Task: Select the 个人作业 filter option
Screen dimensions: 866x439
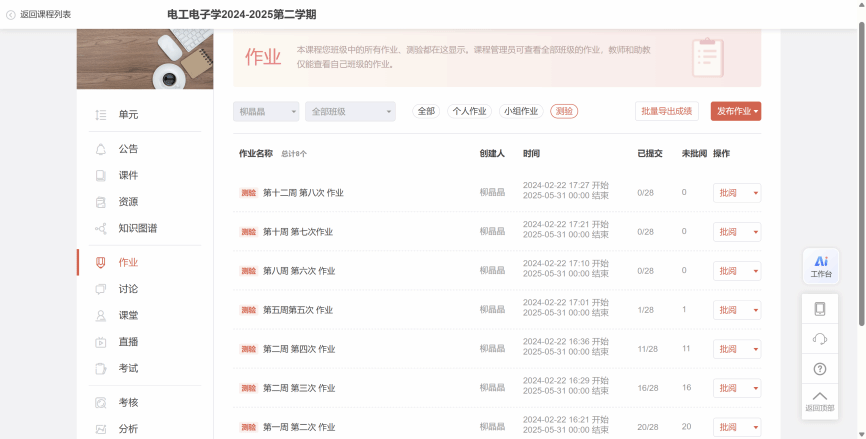Action: click(x=469, y=111)
